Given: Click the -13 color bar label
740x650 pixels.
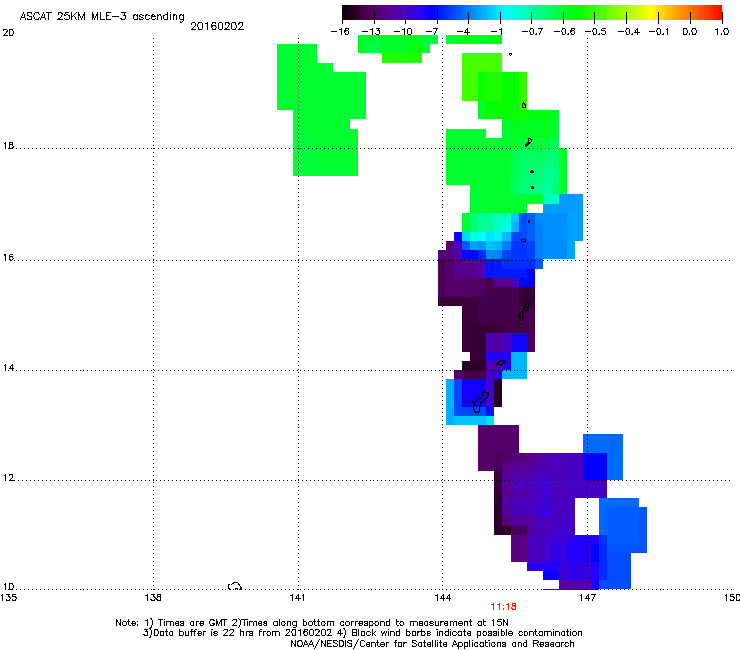Looking at the screenshot, I should pyautogui.click(x=371, y=32).
